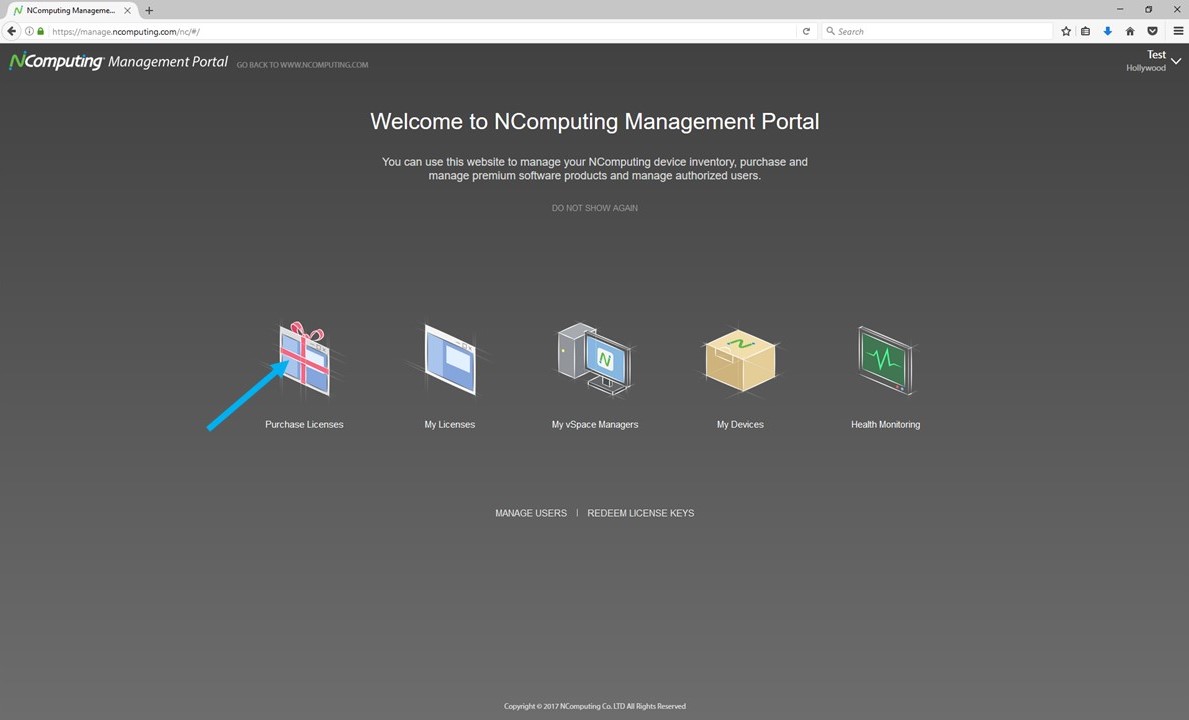This screenshot has height=720, width=1189.
Task: Open the My vSpace Managers computer icon
Action: tap(595, 359)
